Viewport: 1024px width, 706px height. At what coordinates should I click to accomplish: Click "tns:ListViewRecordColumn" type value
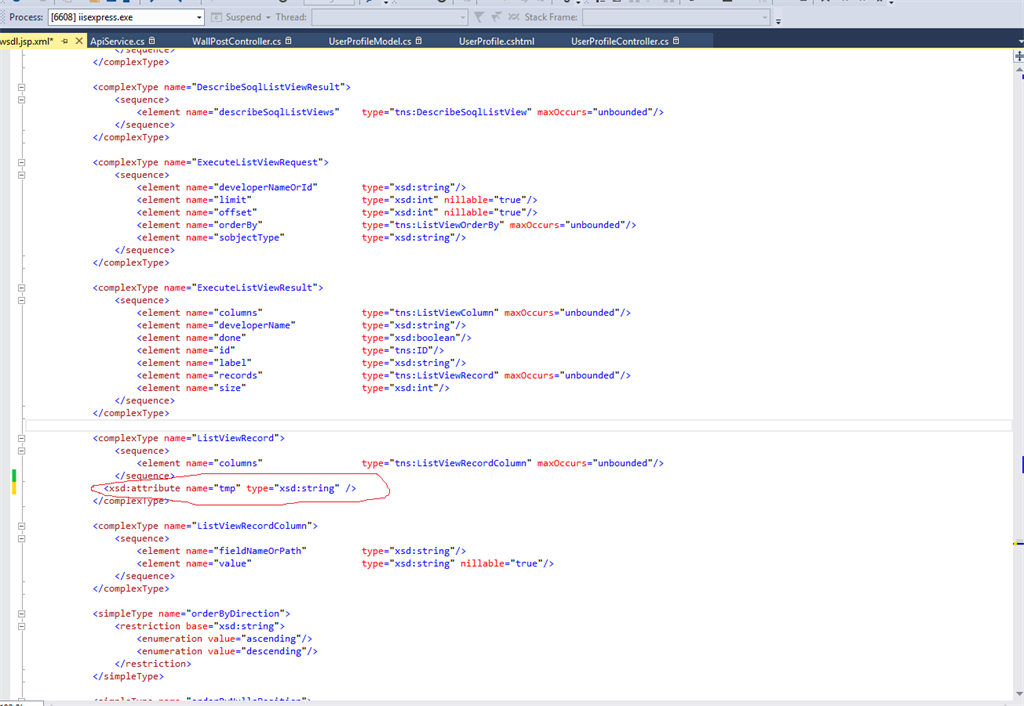pos(461,464)
